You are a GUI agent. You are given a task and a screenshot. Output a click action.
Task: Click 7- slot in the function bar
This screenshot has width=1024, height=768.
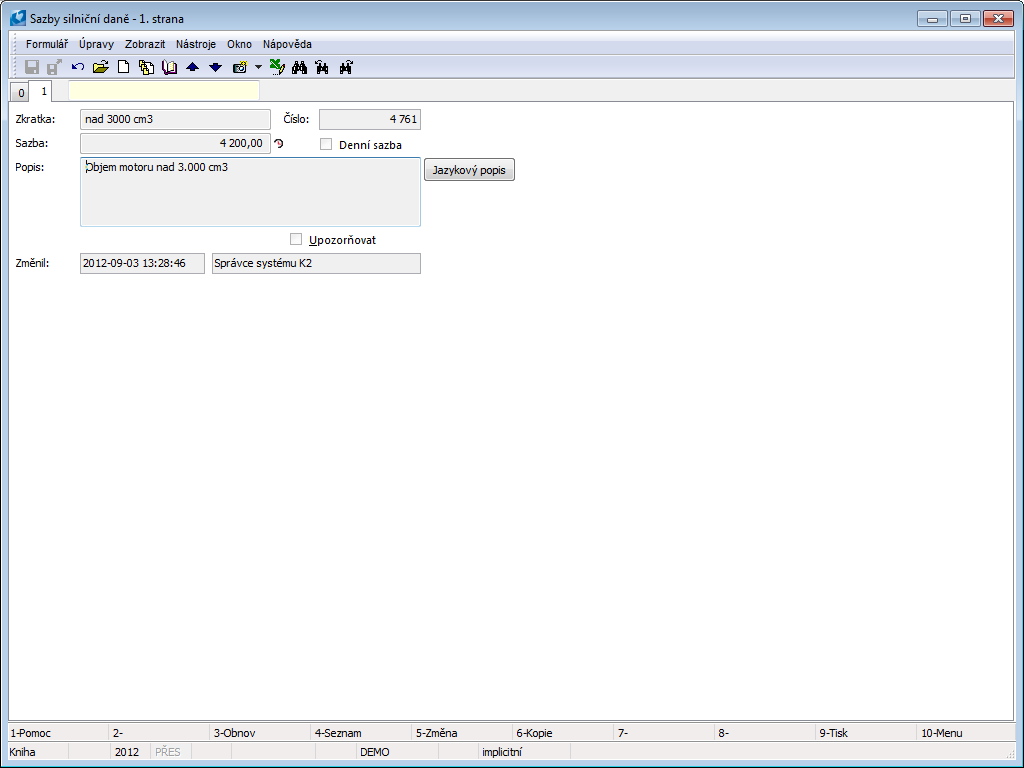pos(664,733)
